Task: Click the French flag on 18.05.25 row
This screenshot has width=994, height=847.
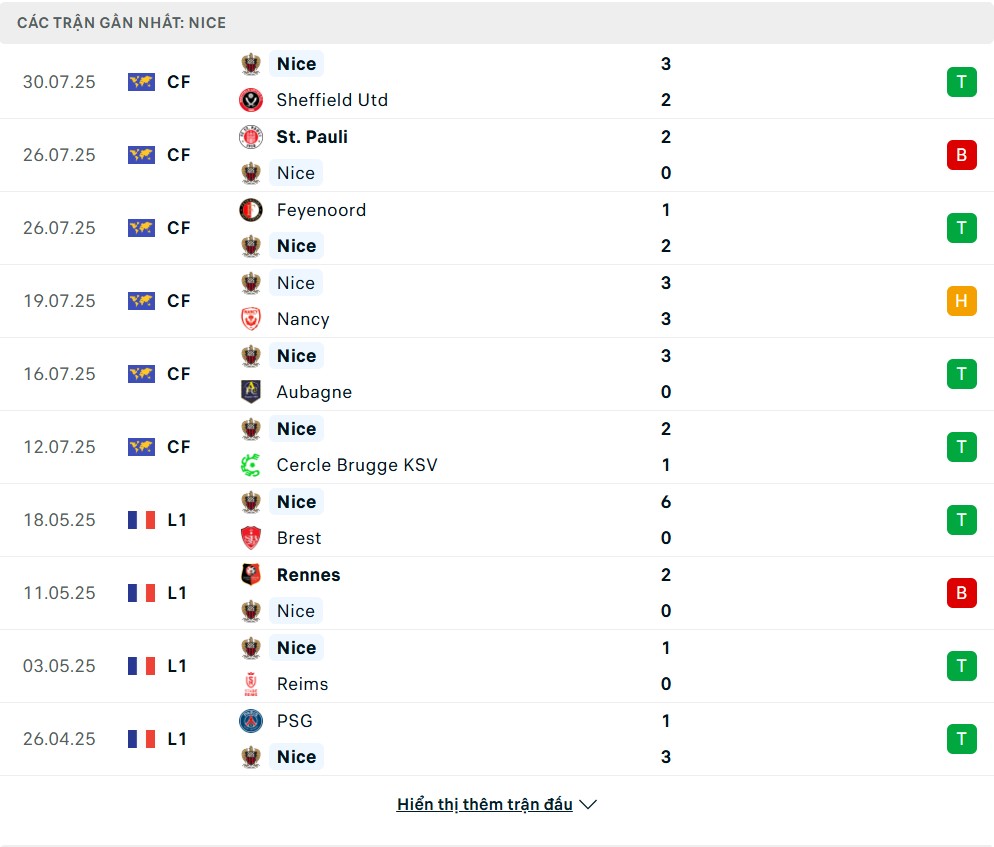Action: pyautogui.click(x=141, y=520)
